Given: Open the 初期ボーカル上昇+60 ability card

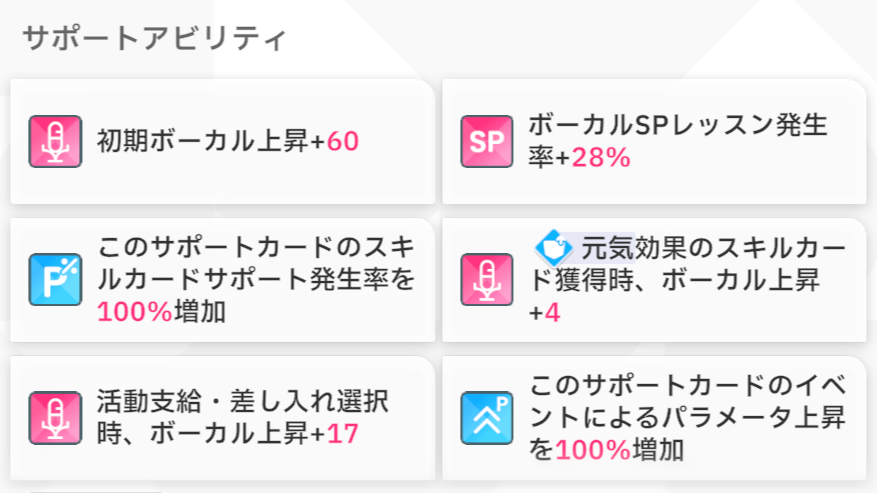Looking at the screenshot, I should [x=223, y=142].
